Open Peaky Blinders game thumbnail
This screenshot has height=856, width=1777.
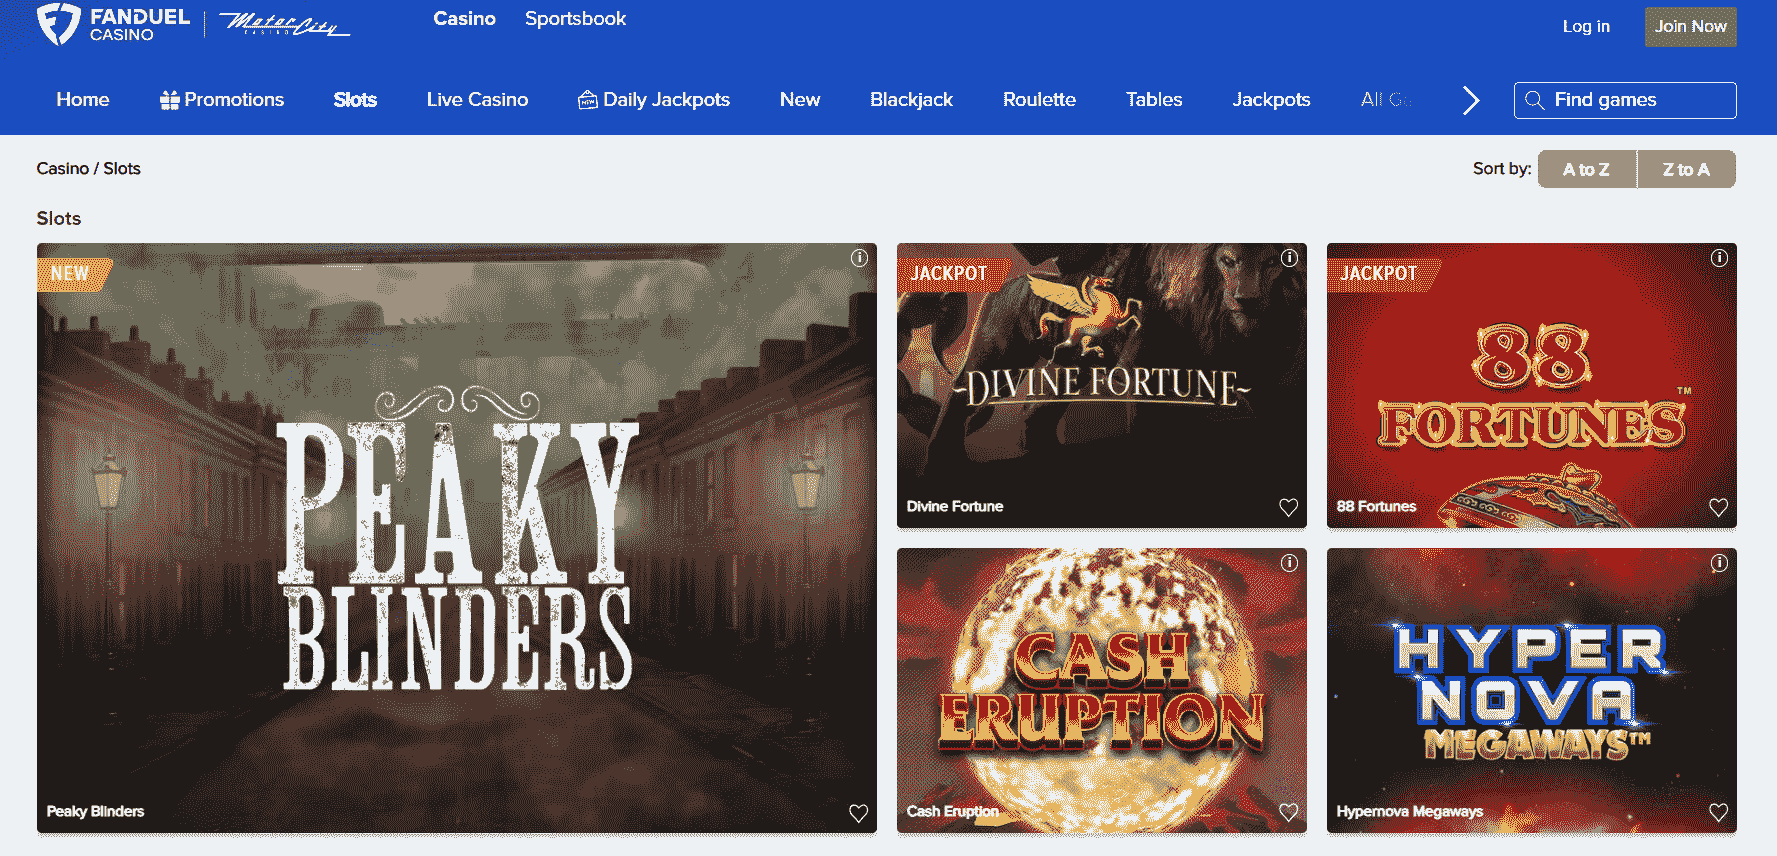(457, 538)
